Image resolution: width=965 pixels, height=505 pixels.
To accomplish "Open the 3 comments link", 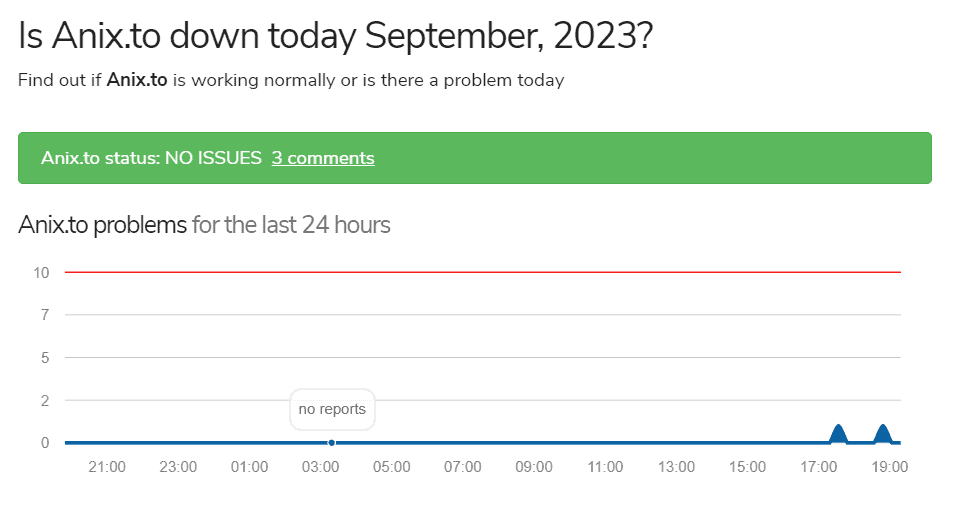I will [x=322, y=158].
